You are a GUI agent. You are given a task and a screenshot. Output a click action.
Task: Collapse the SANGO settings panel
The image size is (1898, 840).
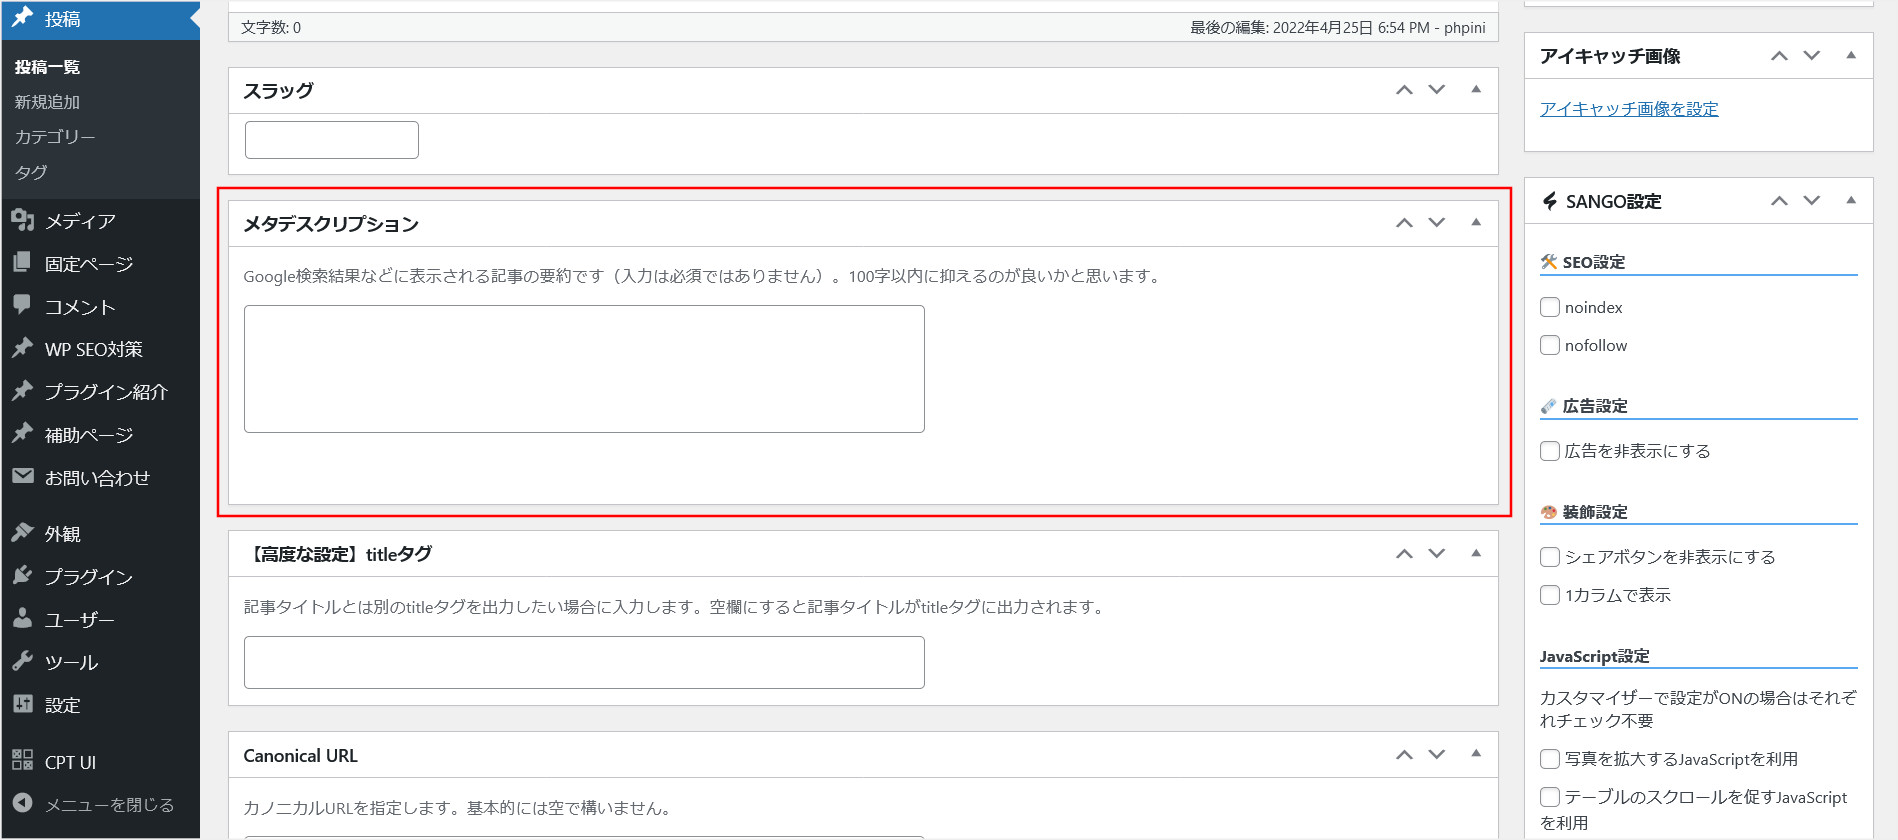pos(1851,201)
